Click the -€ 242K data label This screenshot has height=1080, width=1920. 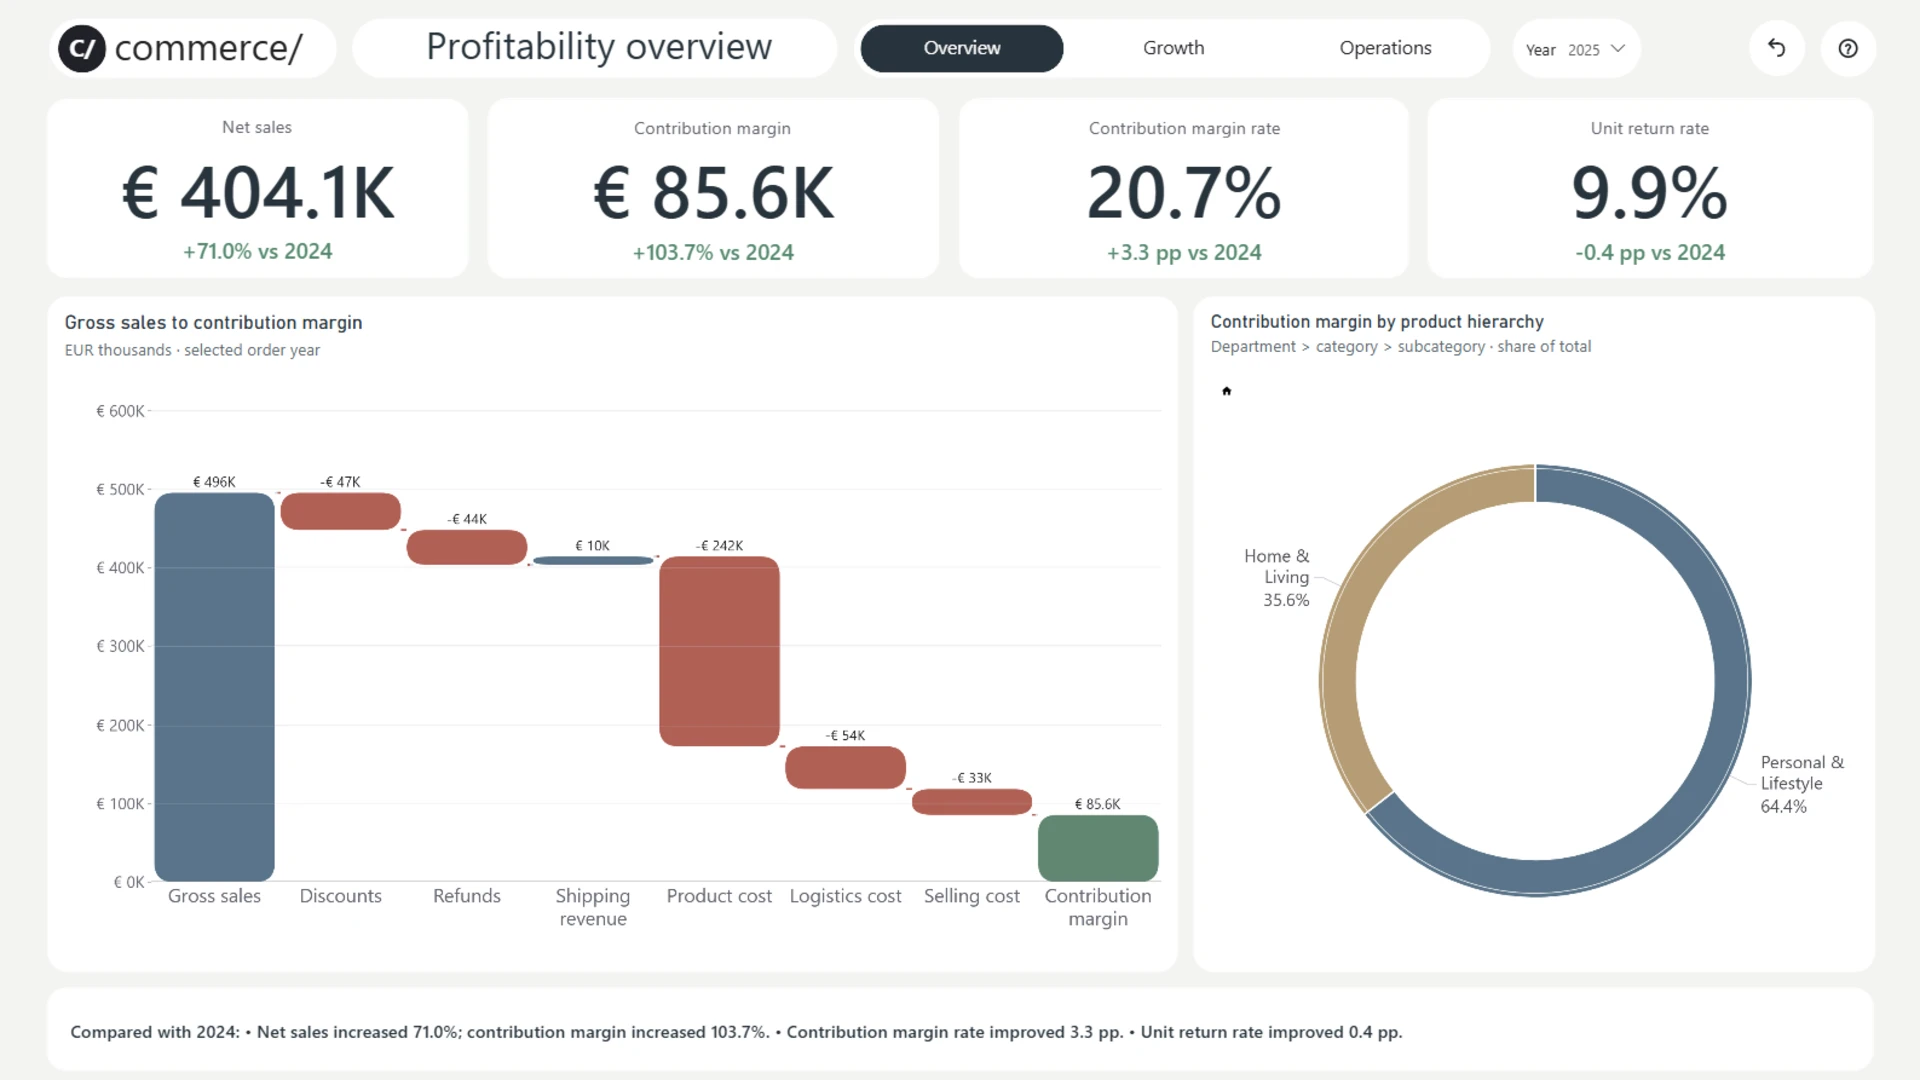coord(719,545)
